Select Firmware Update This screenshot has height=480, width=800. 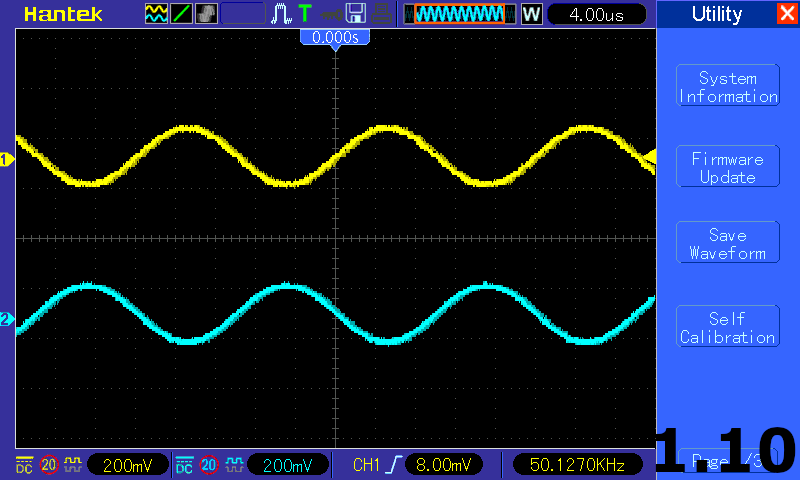728,166
